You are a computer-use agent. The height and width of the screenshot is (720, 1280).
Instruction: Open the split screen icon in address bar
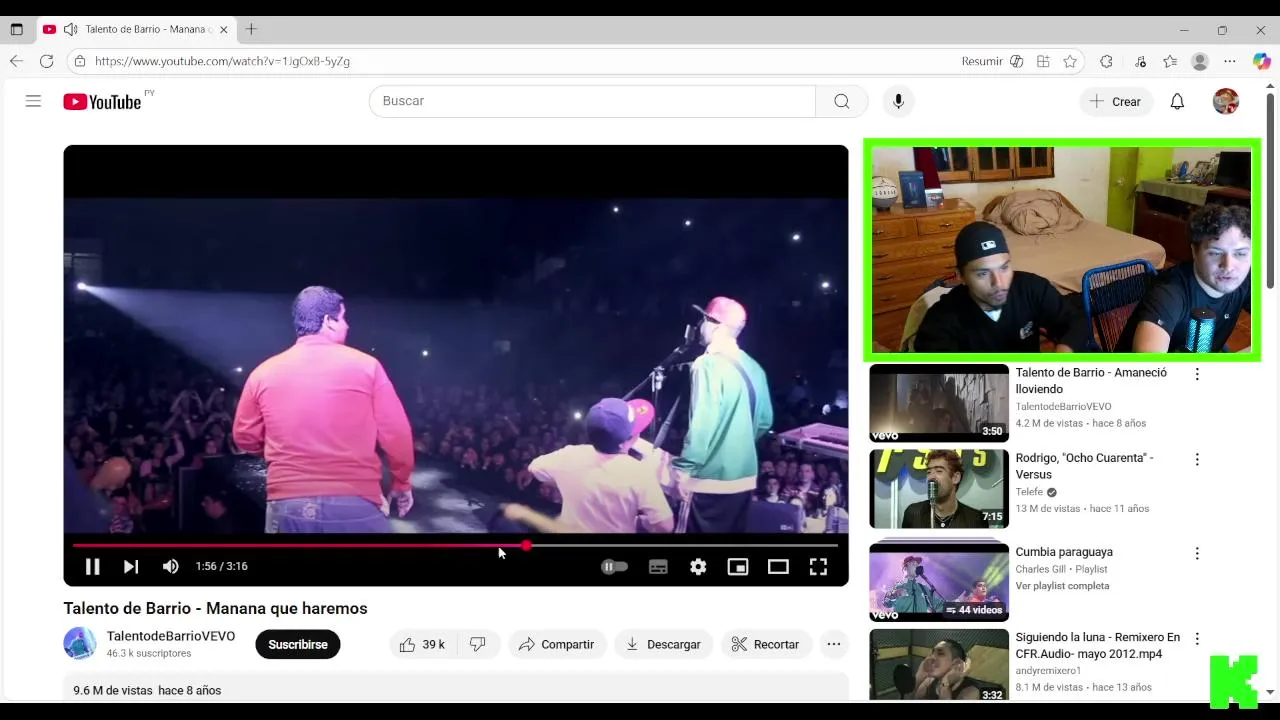(1043, 61)
